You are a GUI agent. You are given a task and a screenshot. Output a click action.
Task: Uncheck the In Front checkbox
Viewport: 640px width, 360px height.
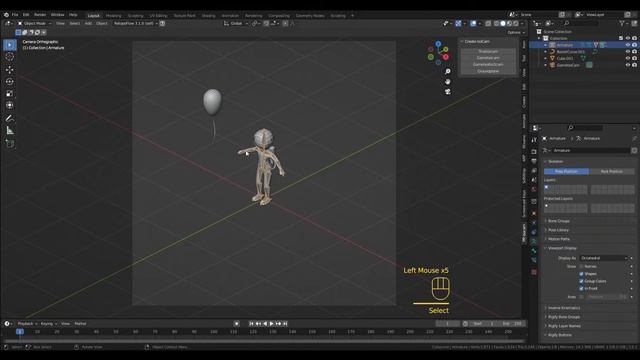581,289
